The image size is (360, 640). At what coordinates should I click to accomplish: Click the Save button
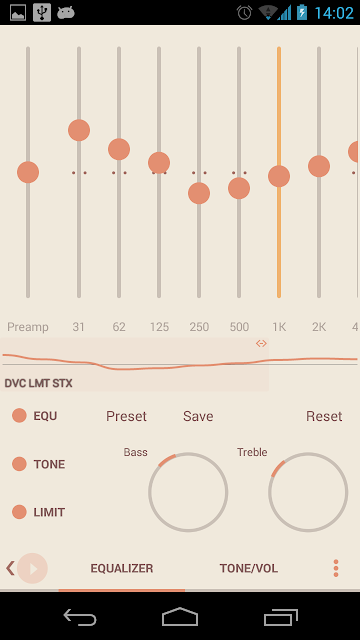(198, 416)
